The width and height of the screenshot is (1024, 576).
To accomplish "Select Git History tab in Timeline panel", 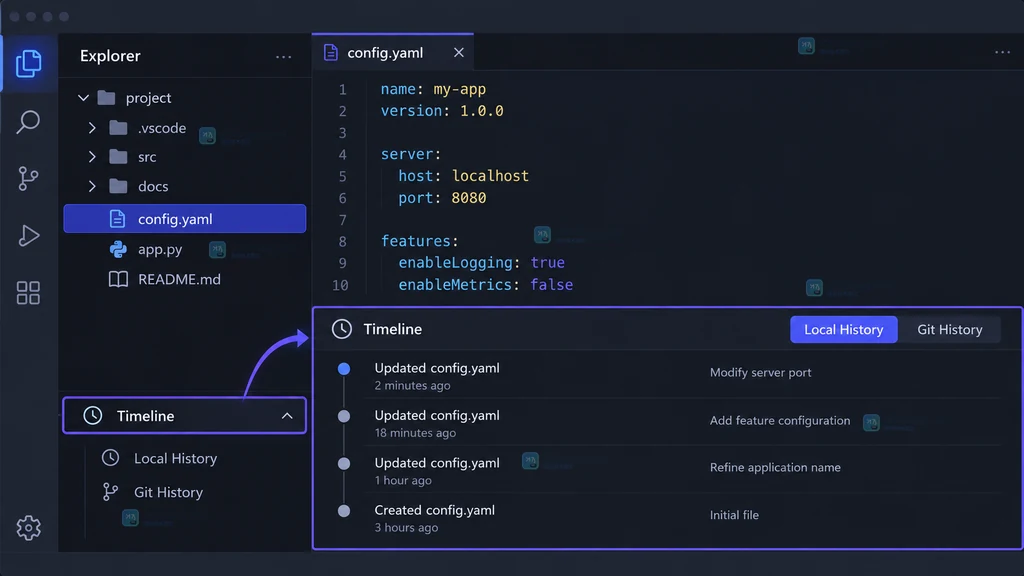I will (950, 329).
